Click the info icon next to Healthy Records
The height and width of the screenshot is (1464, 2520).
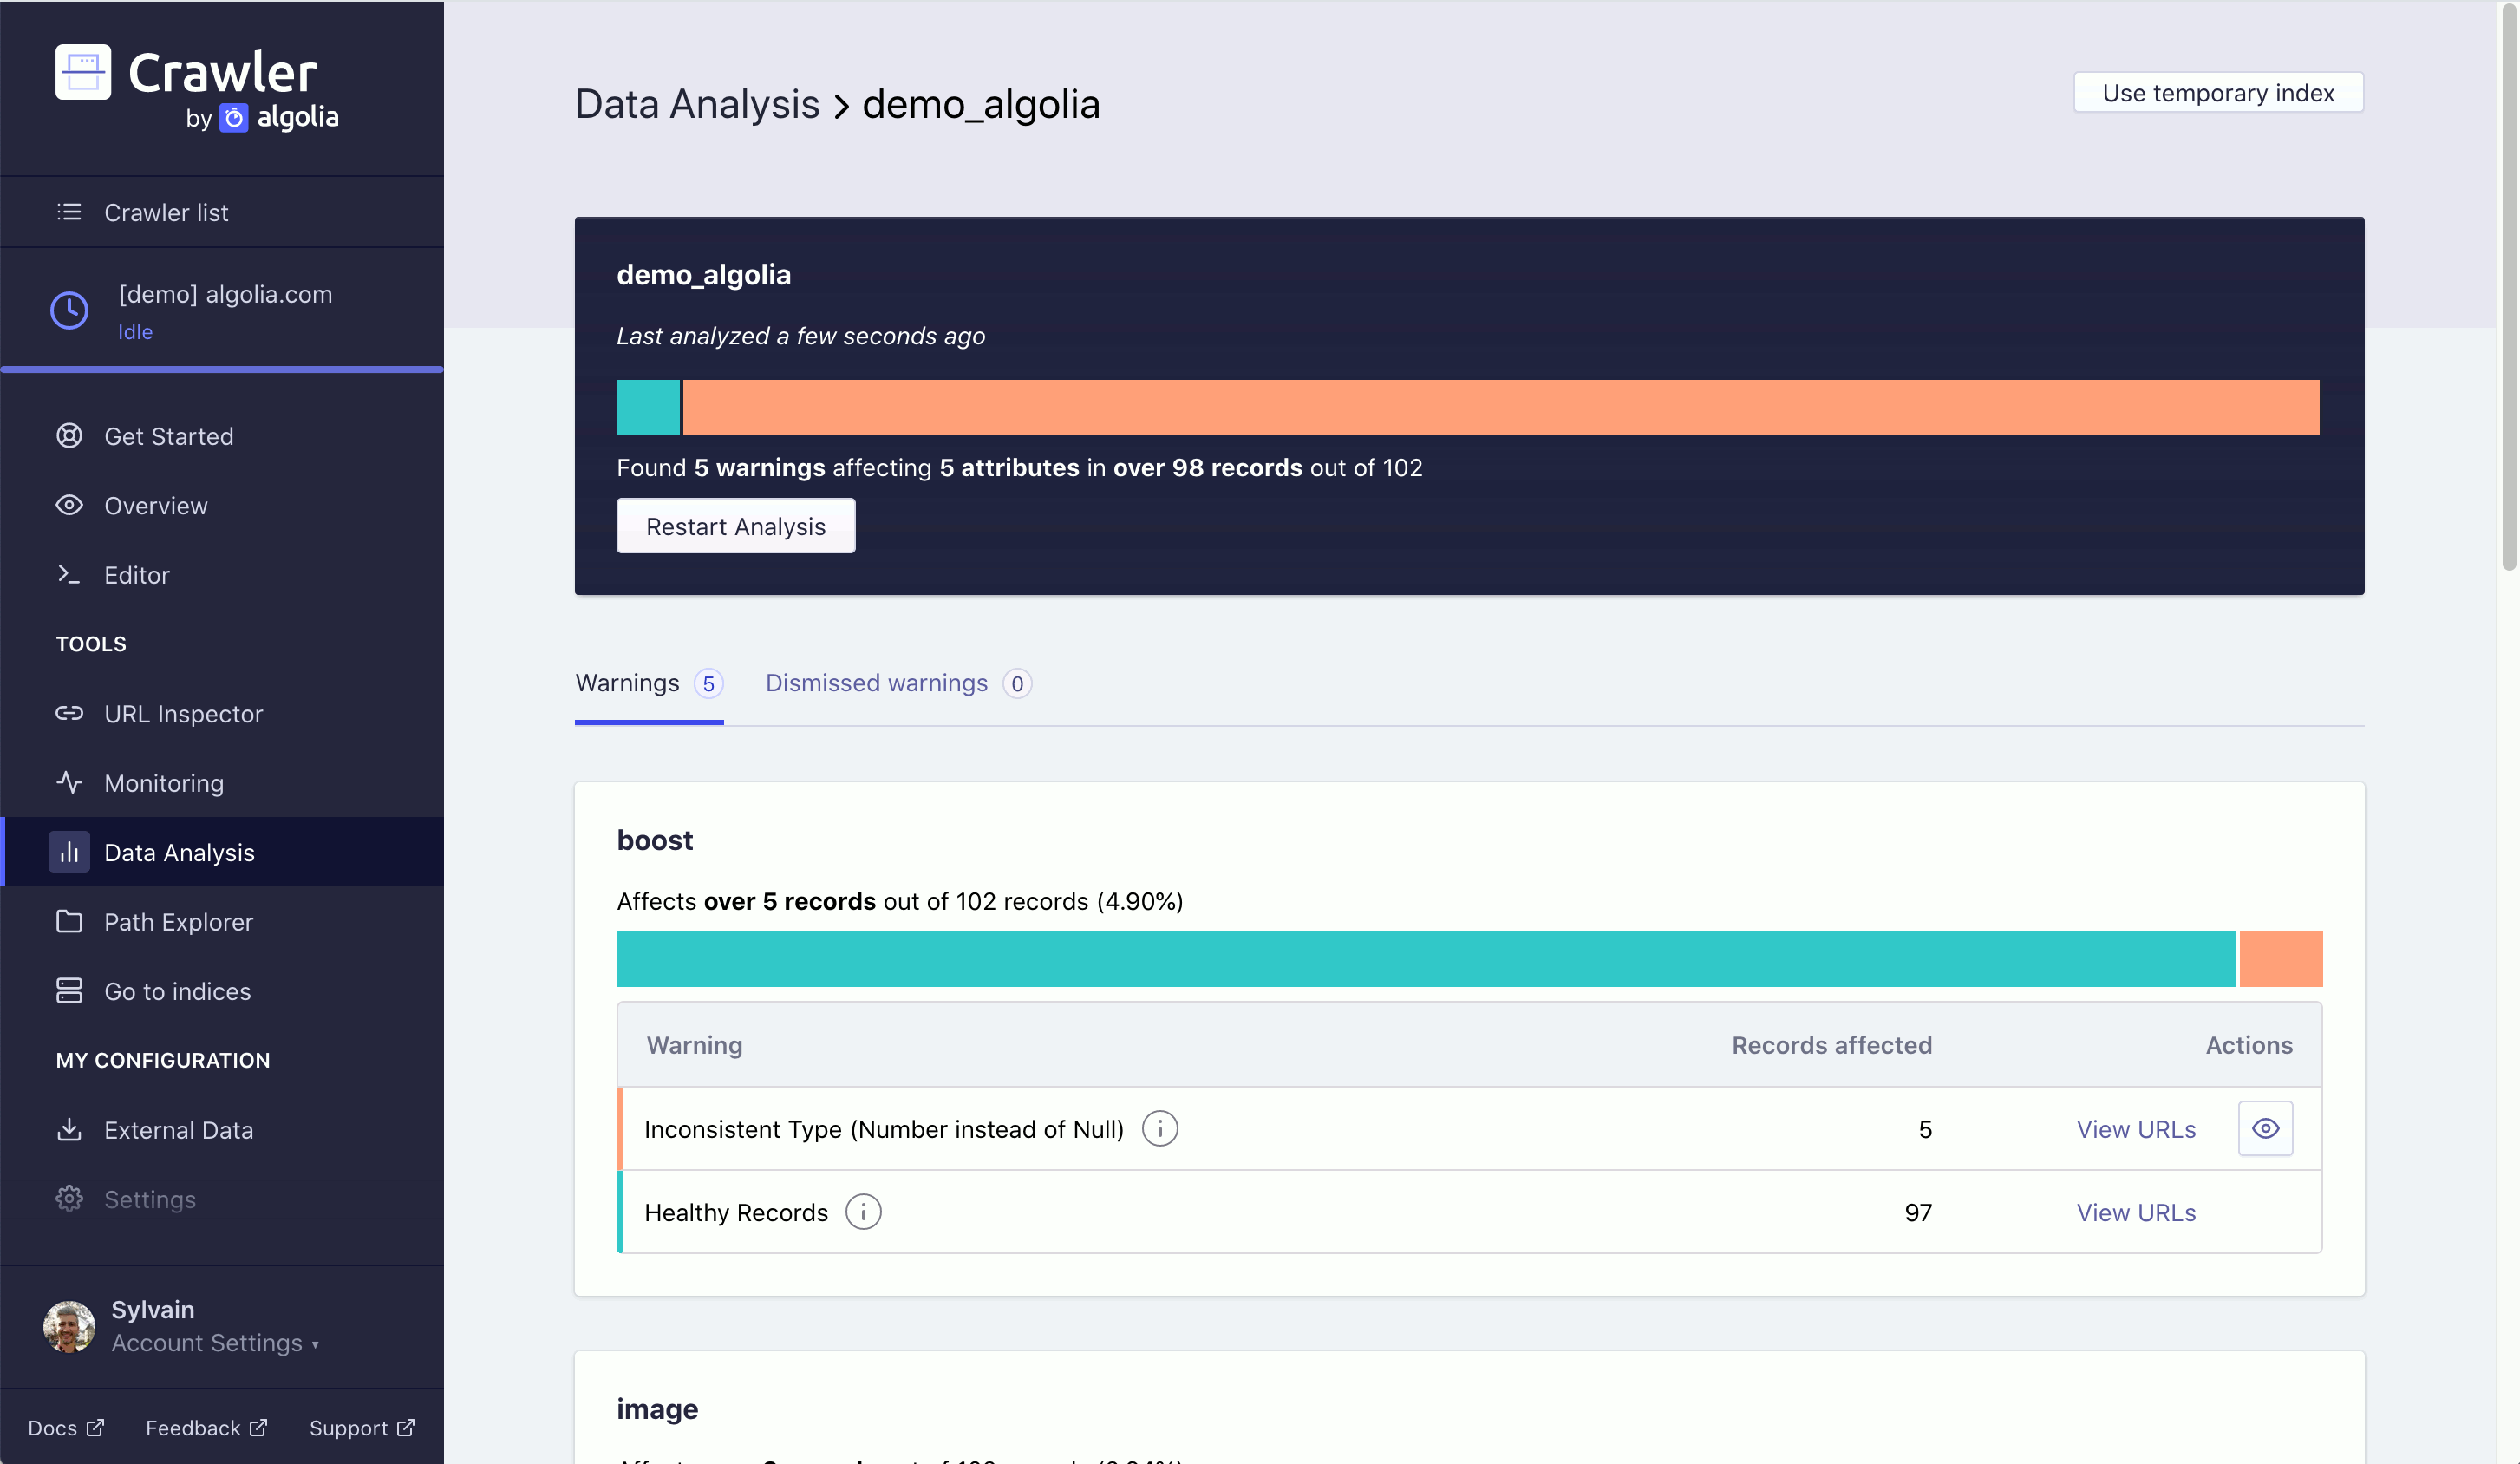click(863, 1212)
